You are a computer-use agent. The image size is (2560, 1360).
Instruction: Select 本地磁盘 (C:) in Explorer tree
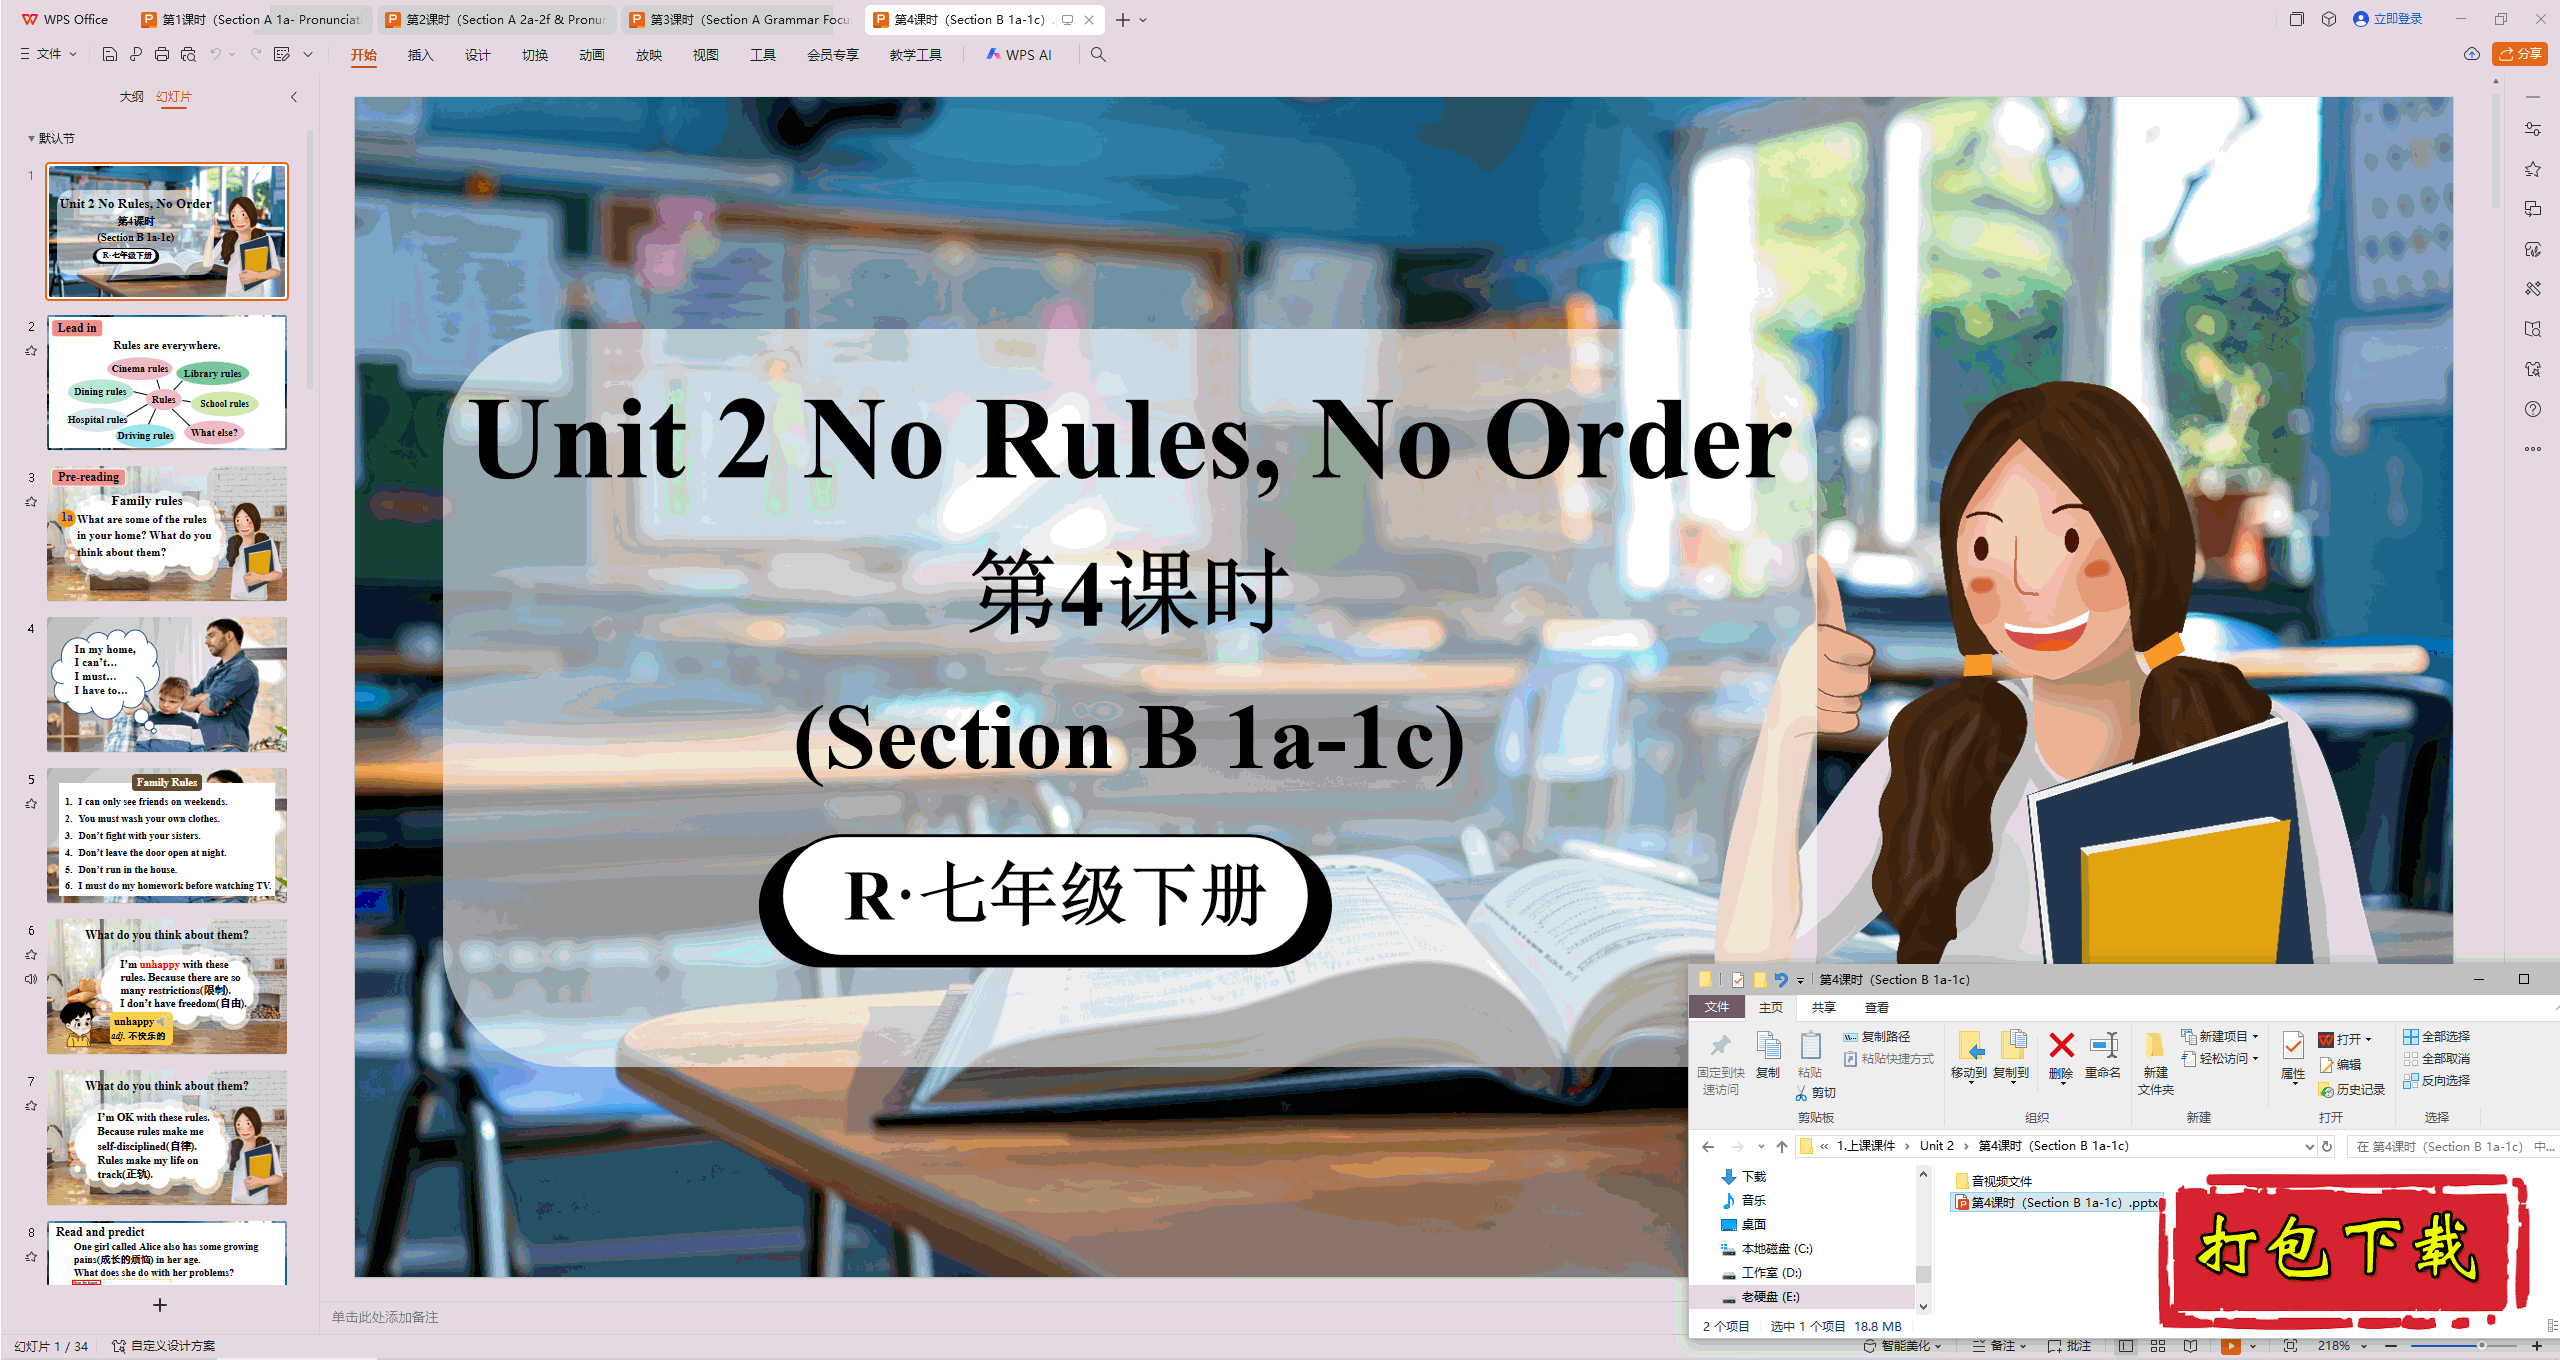tap(1767, 1249)
